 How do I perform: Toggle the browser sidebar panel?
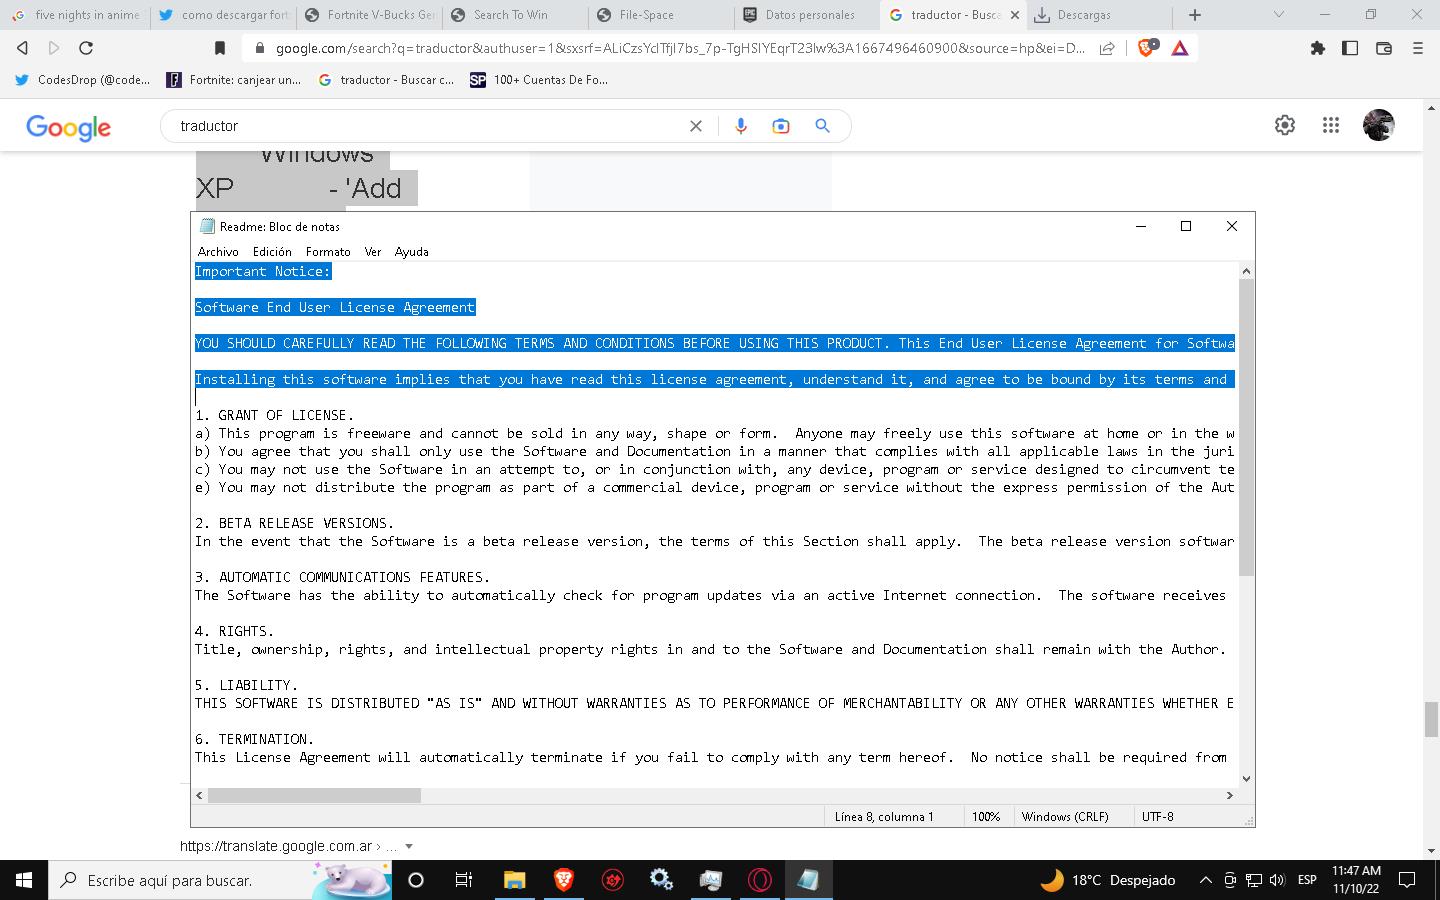[1350, 48]
